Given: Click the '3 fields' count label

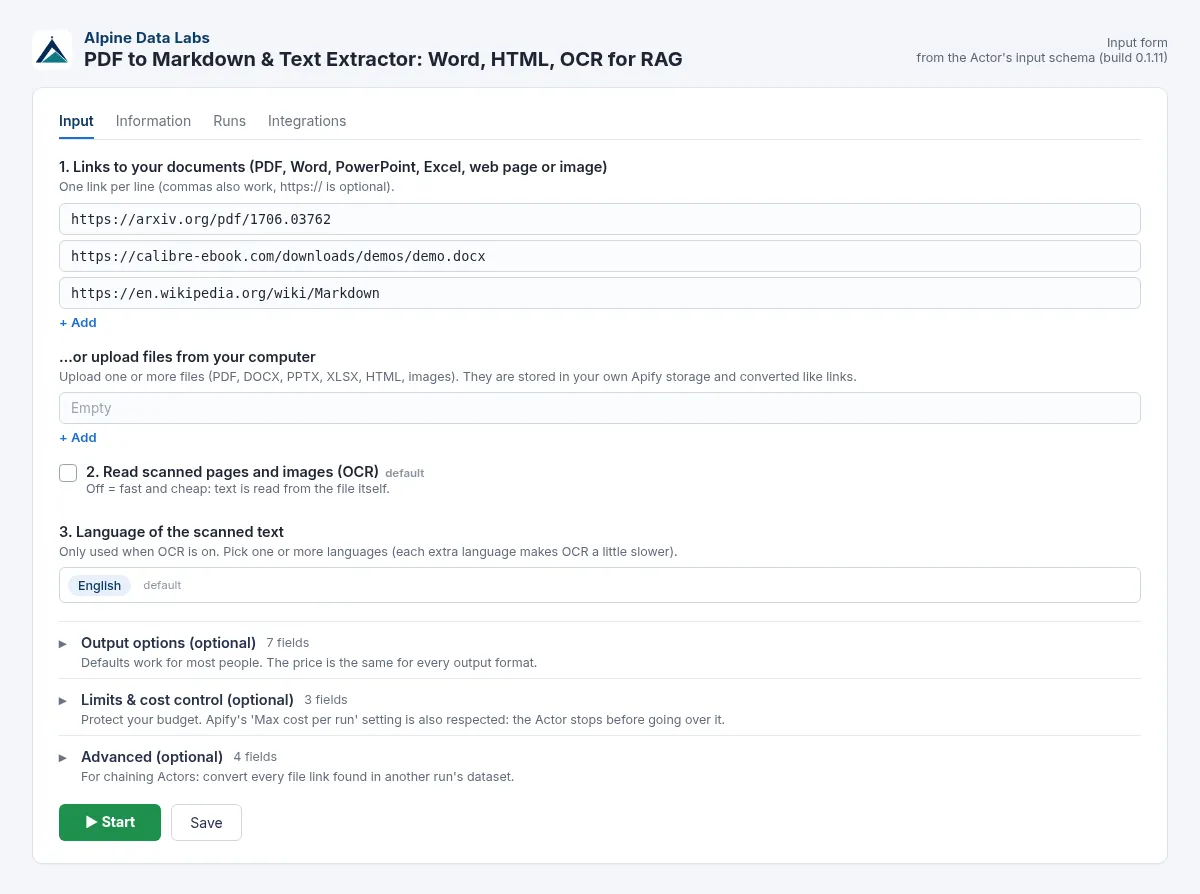Looking at the screenshot, I should click(326, 700).
